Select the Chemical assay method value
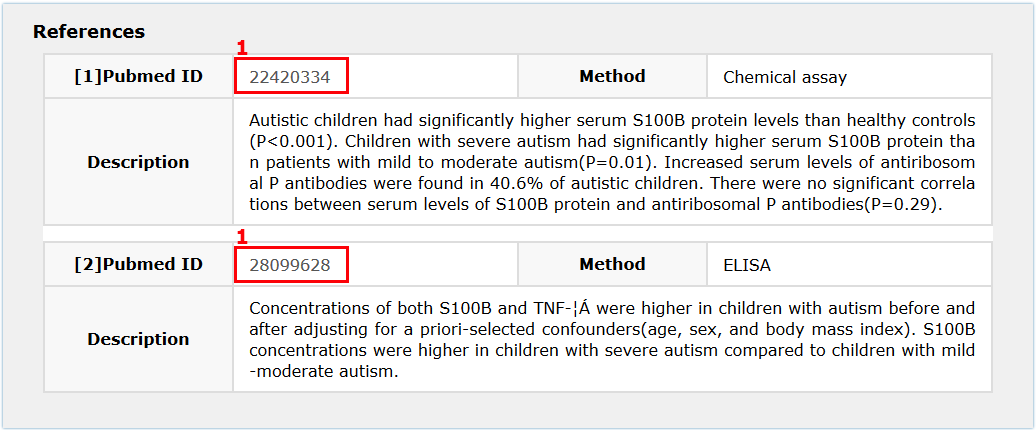 click(785, 77)
